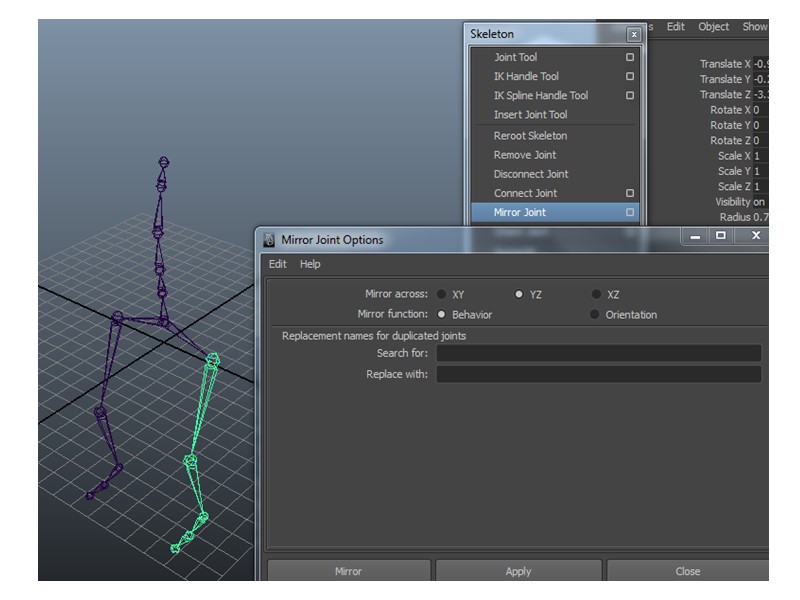Viewport: 800px width, 600px height.
Task: Close Mirror Joint Options via X
Action: tap(756, 235)
